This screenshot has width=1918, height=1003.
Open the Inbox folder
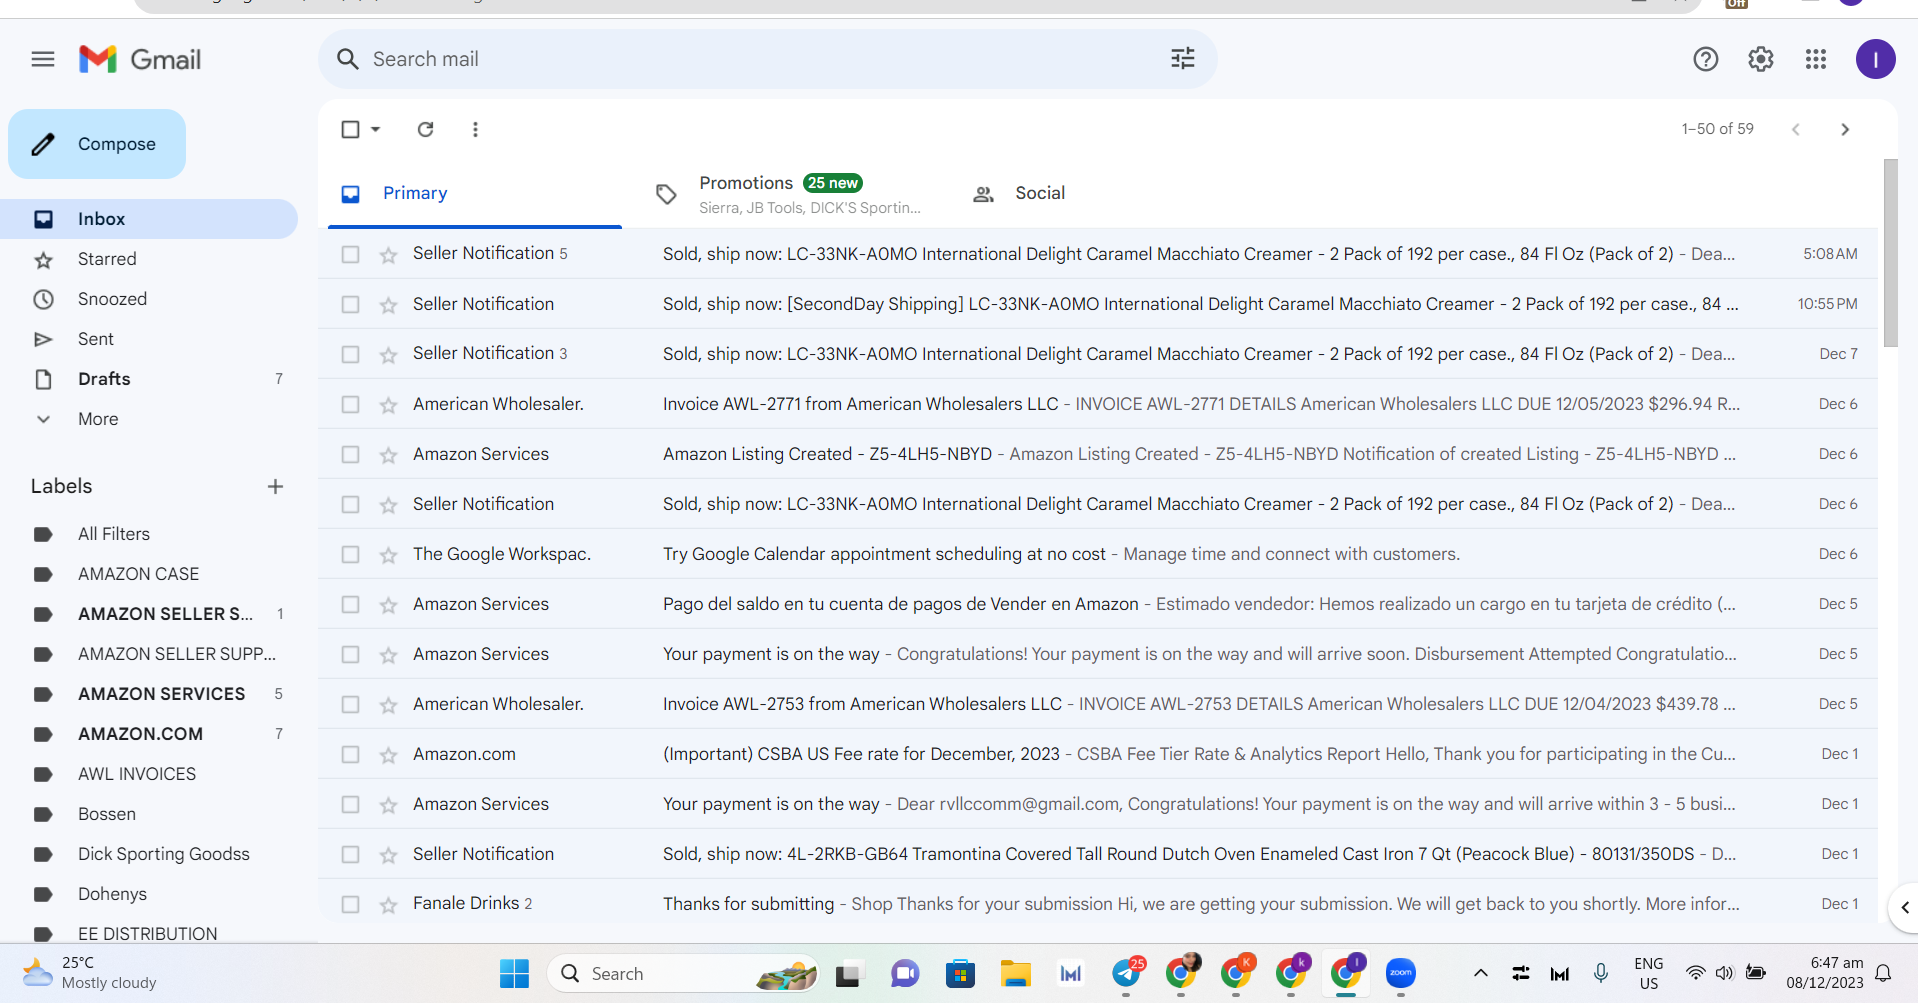click(150, 219)
